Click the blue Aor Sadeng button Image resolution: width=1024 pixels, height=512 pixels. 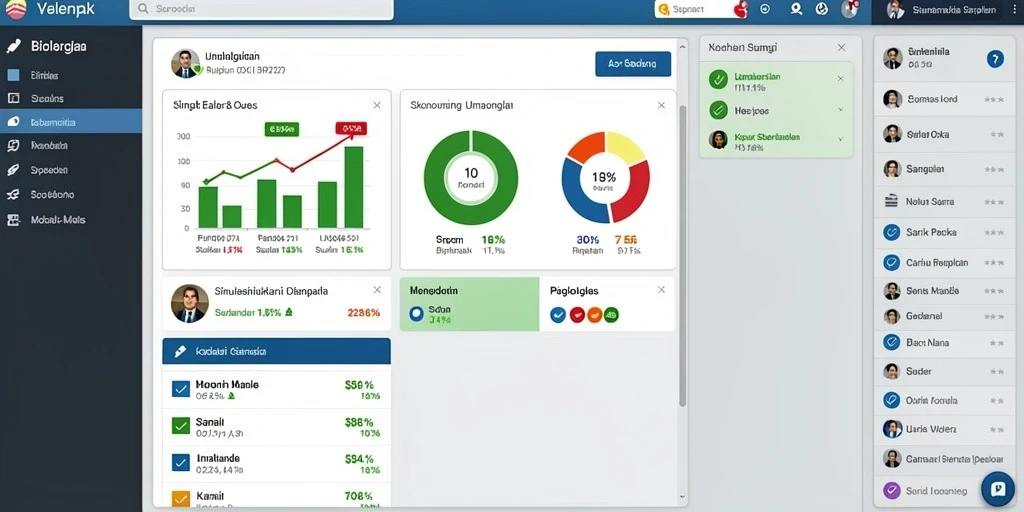click(x=633, y=64)
